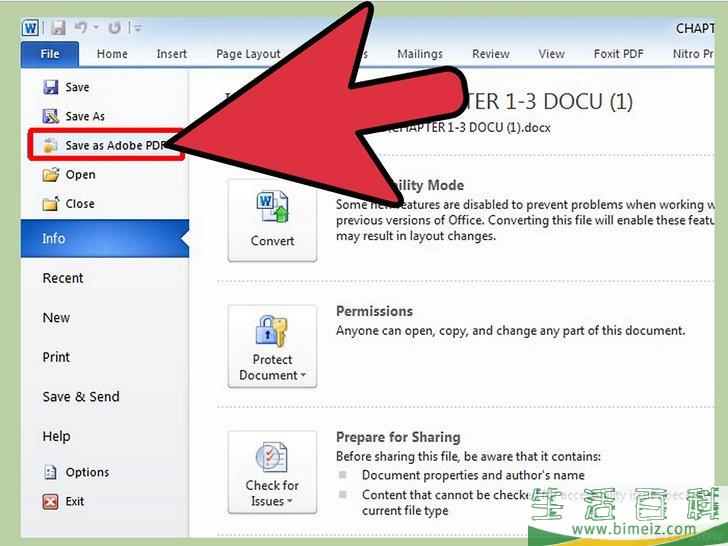Click the 'Save As' menu label
This screenshot has width=728, height=546.
[x=85, y=116]
